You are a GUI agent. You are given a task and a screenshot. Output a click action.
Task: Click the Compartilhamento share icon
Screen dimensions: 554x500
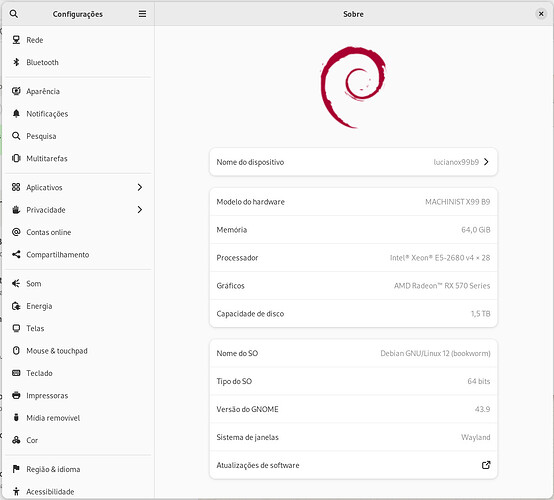point(16,254)
